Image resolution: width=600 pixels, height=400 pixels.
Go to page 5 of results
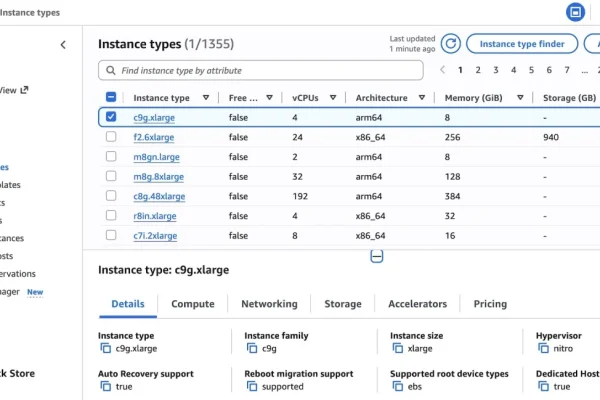coord(531,70)
